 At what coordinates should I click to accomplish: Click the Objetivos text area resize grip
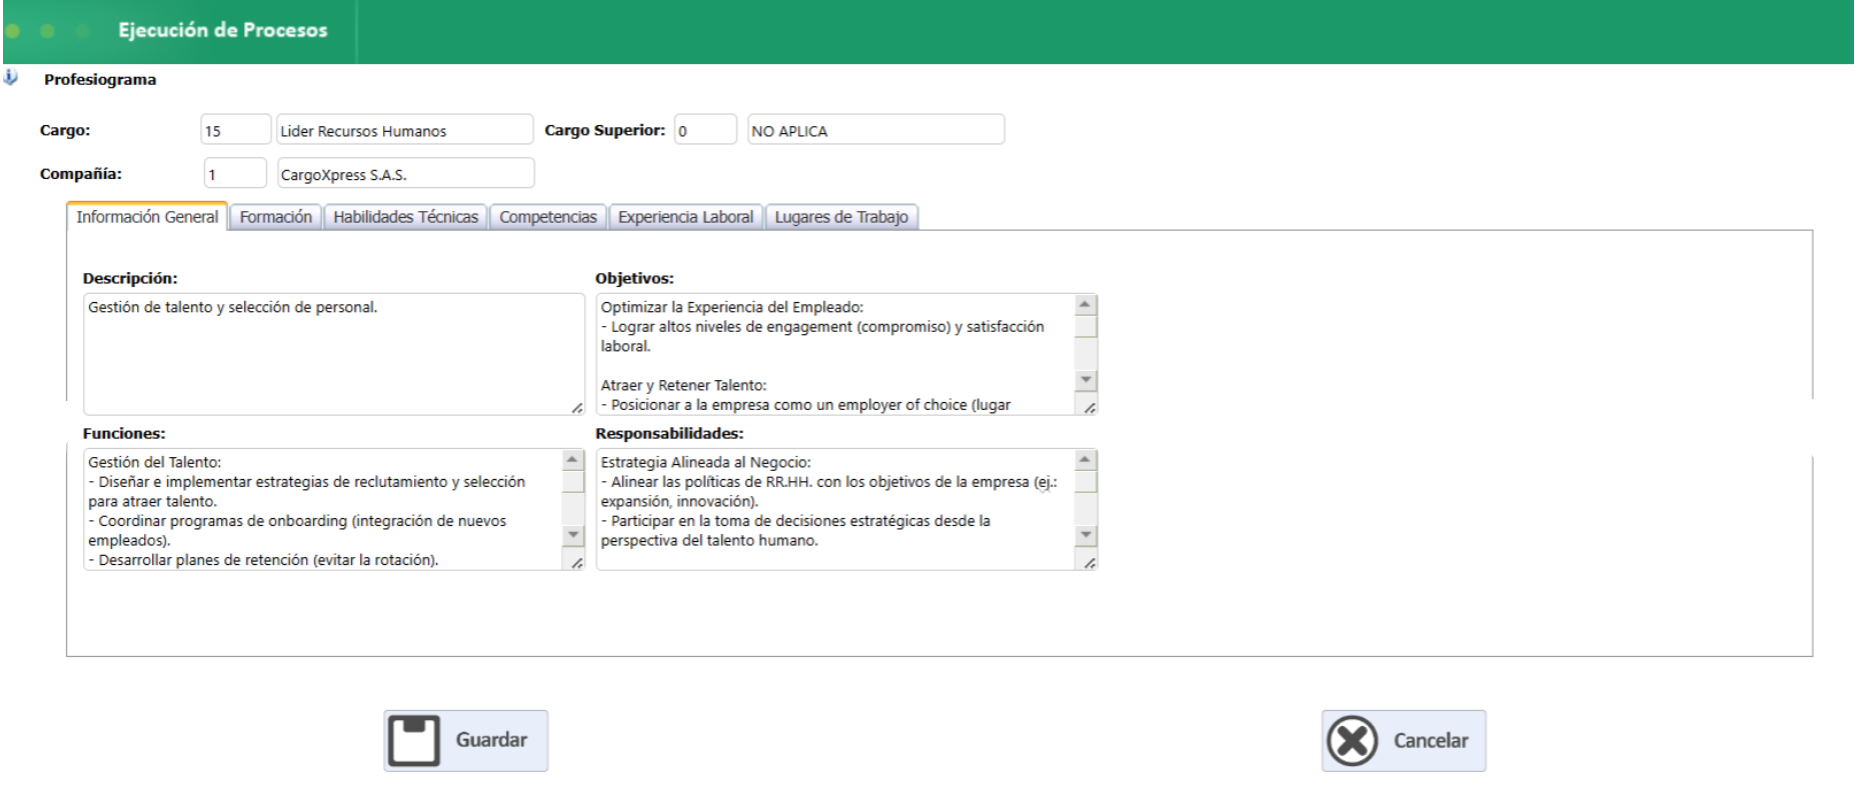tap(1089, 408)
